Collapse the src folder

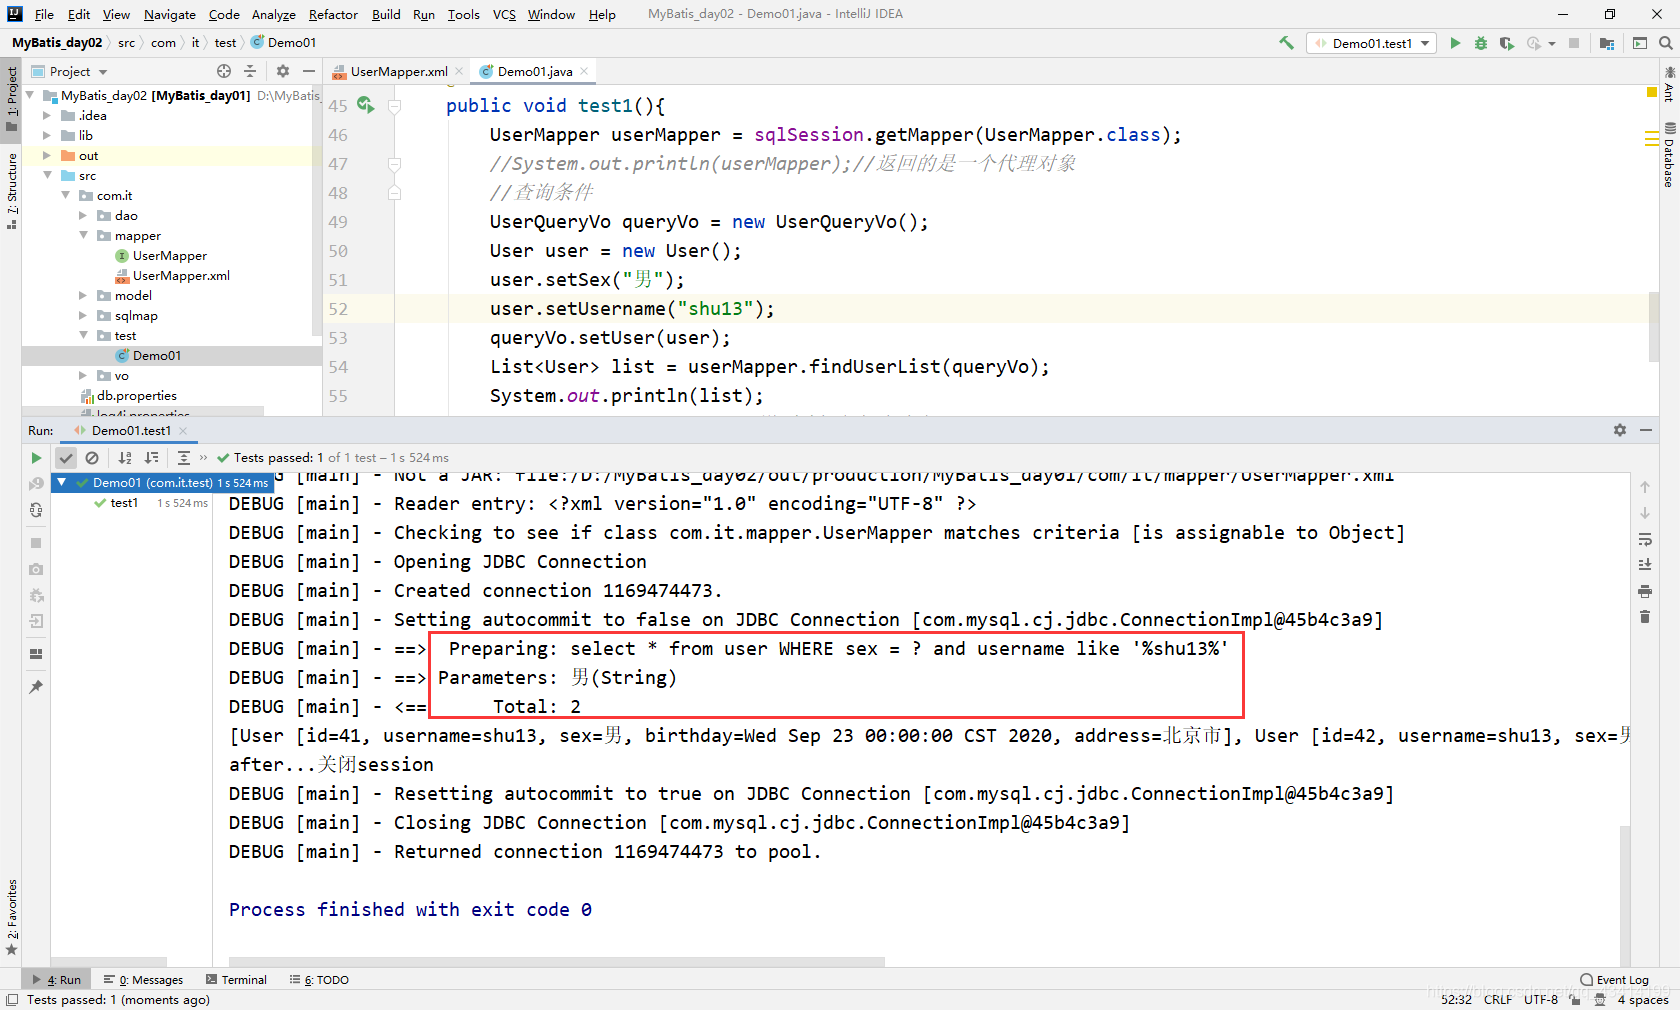[46, 175]
